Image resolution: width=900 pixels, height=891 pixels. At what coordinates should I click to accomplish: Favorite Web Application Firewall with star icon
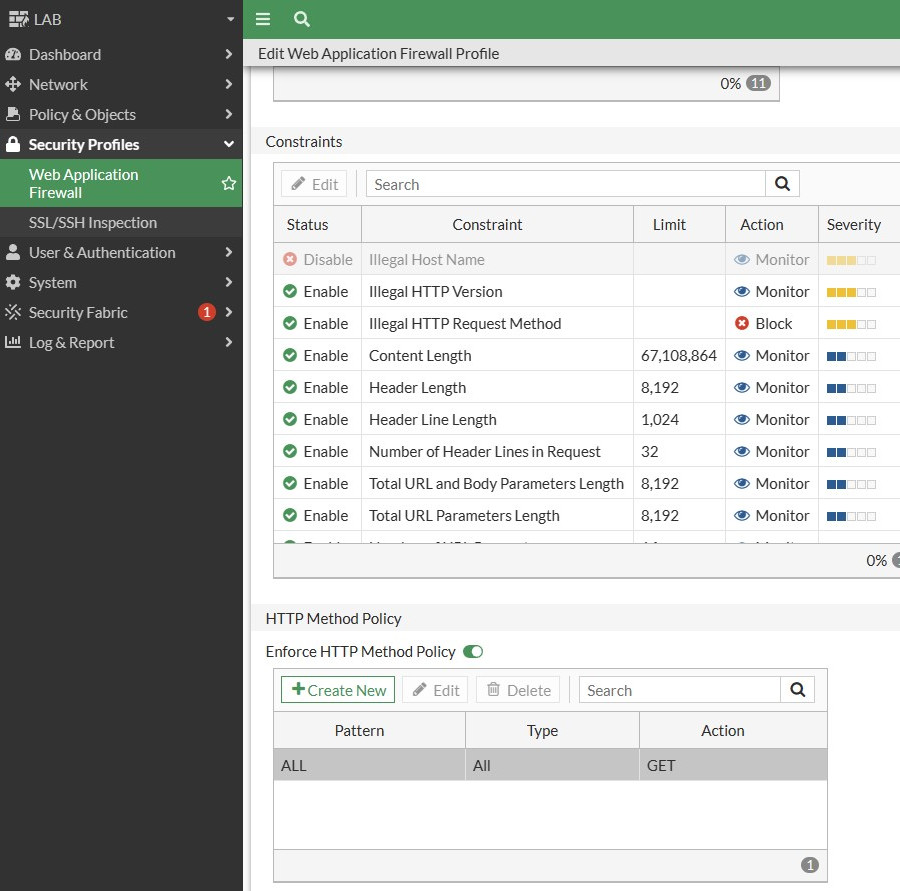click(x=228, y=183)
